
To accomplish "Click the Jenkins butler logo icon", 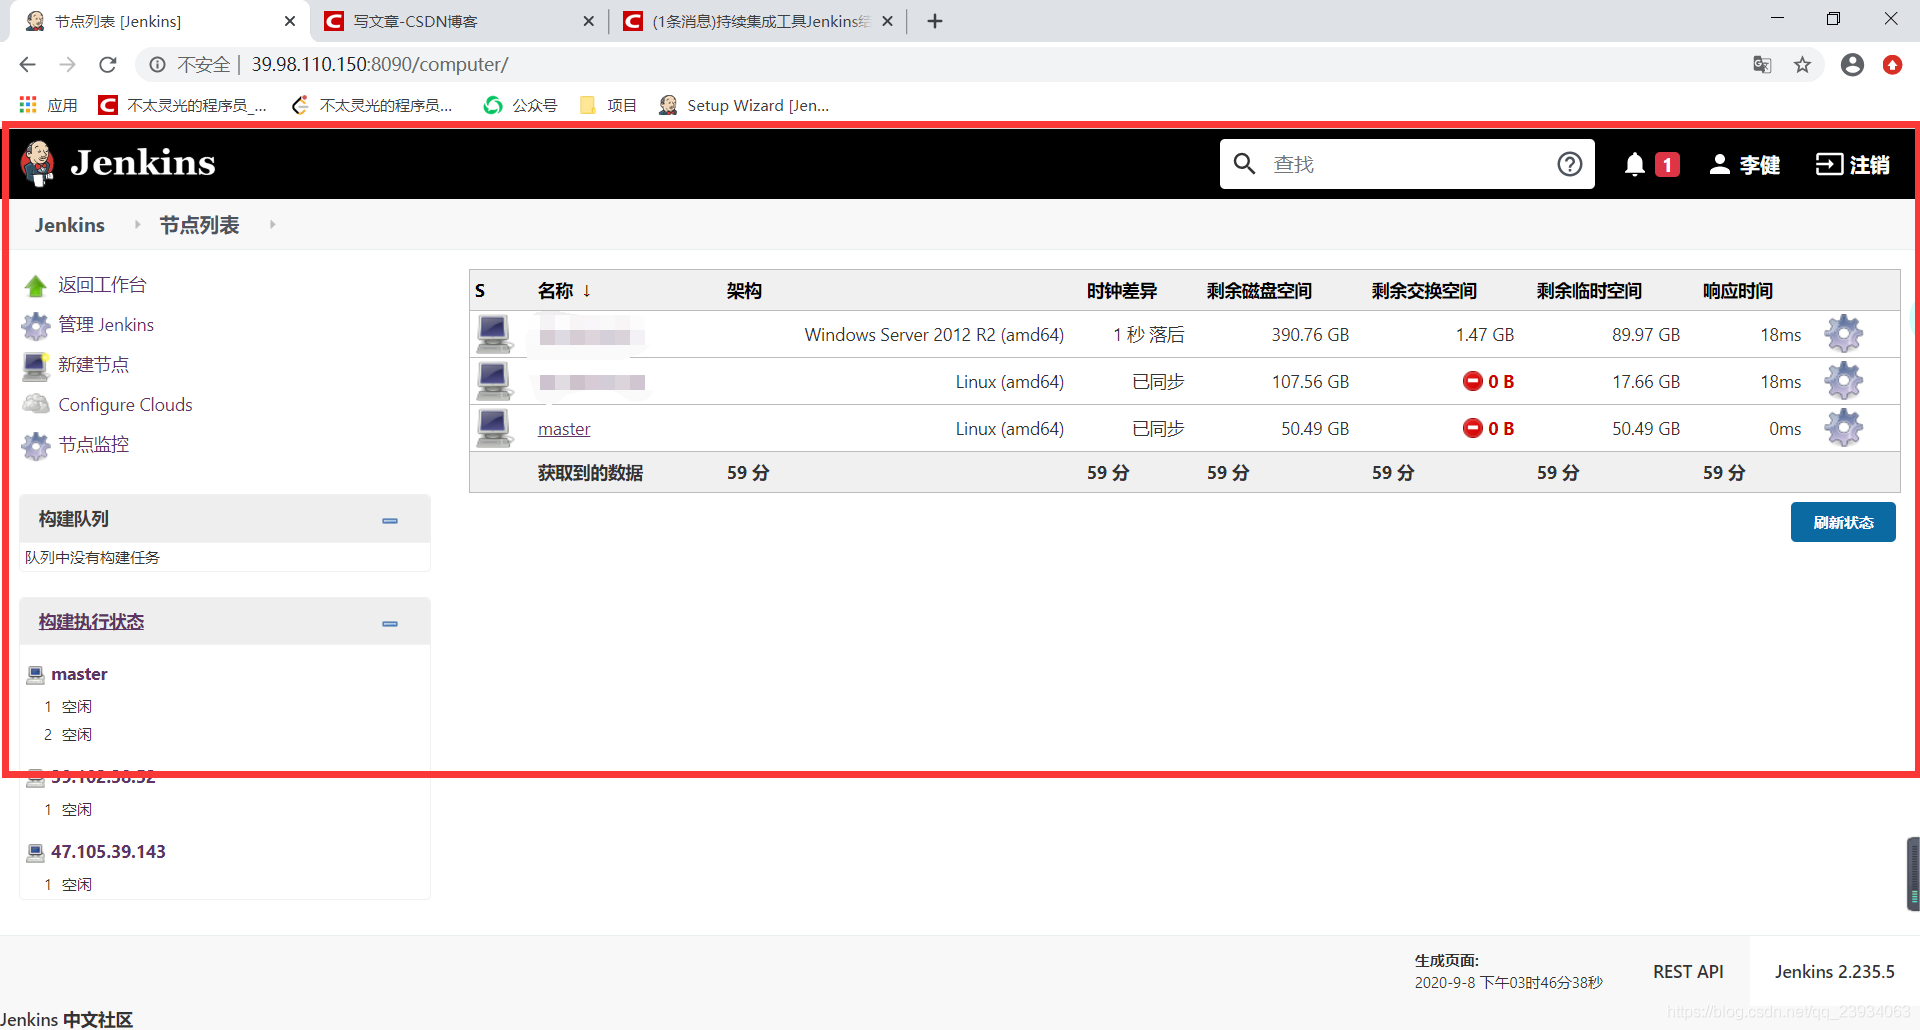I will coord(38,163).
